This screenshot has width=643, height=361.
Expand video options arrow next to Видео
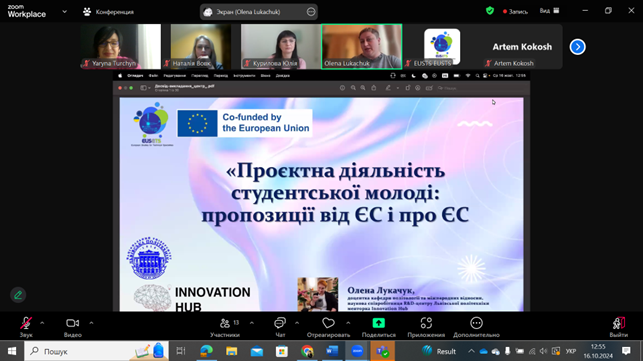click(x=91, y=323)
